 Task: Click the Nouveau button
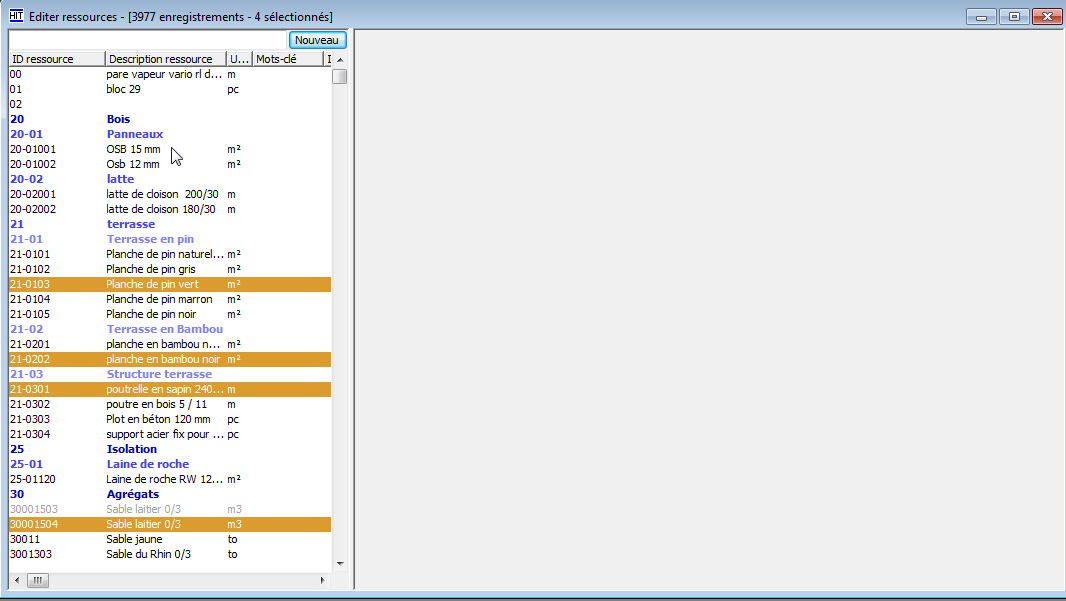318,40
